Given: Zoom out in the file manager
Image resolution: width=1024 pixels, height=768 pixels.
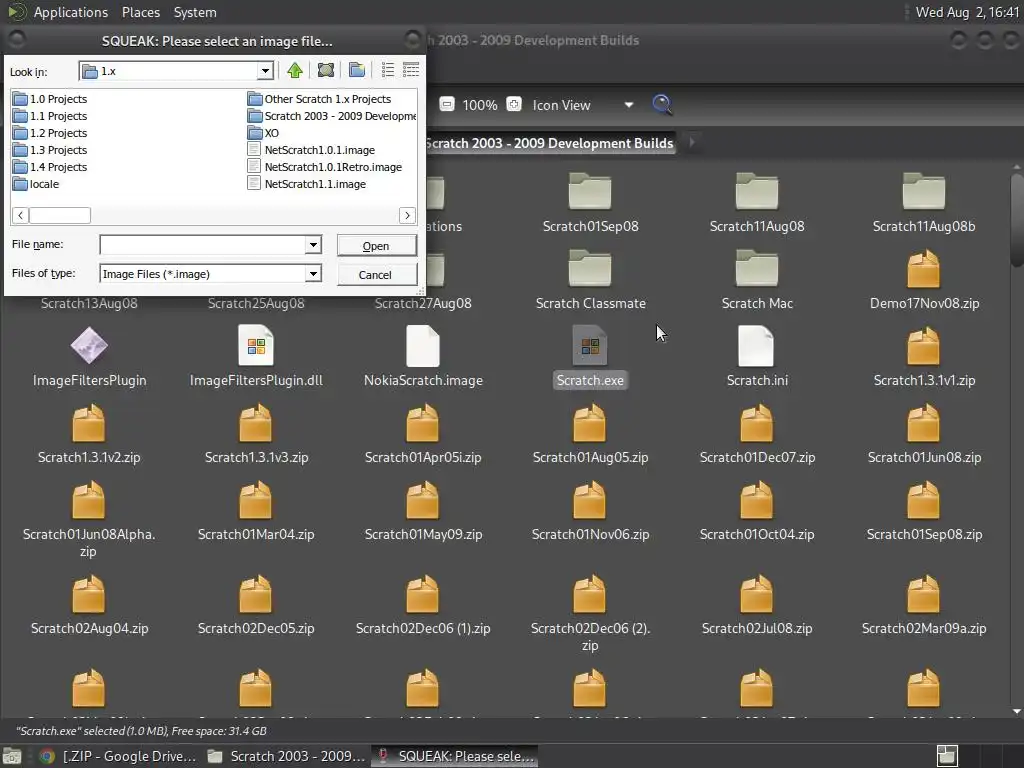Looking at the screenshot, I should [x=447, y=104].
